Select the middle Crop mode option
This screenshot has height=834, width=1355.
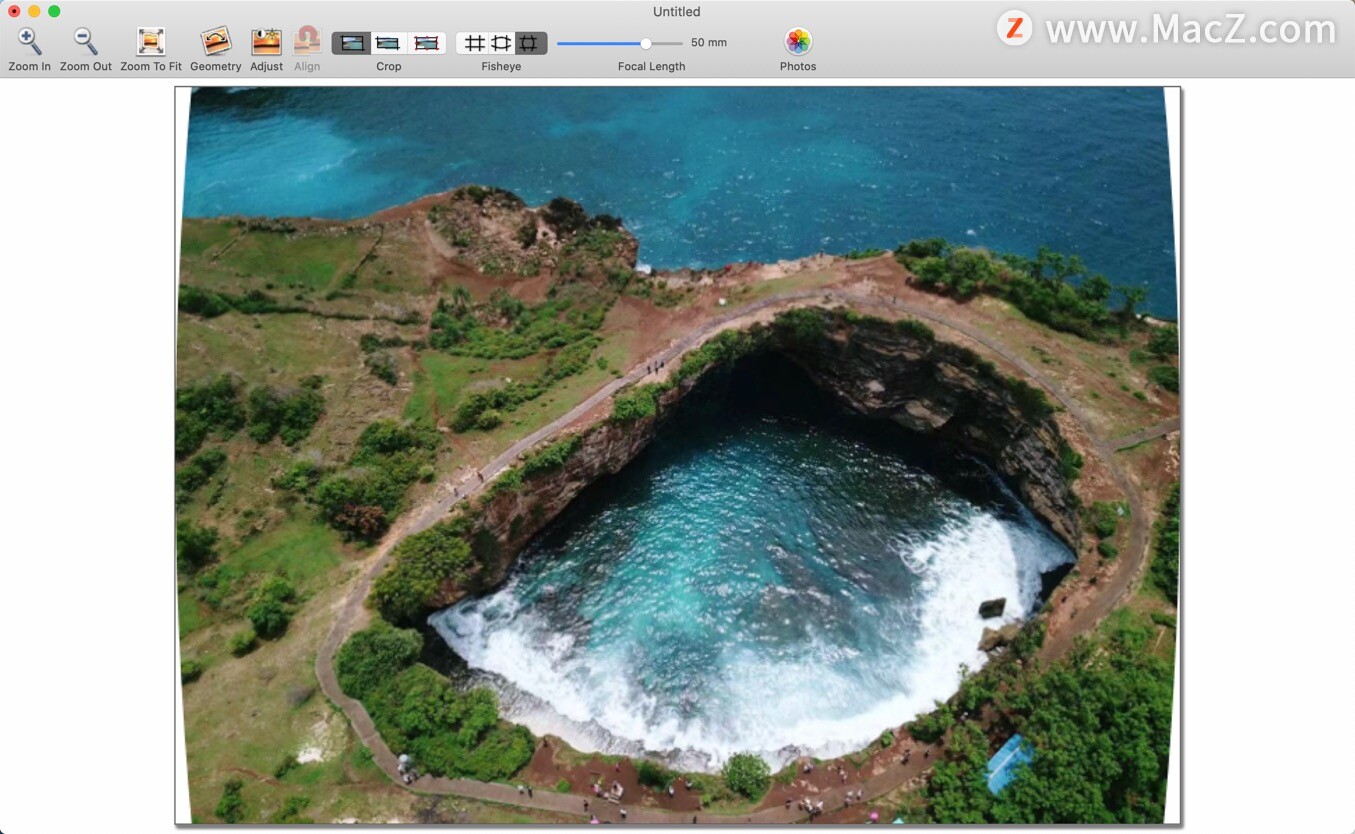(x=389, y=43)
